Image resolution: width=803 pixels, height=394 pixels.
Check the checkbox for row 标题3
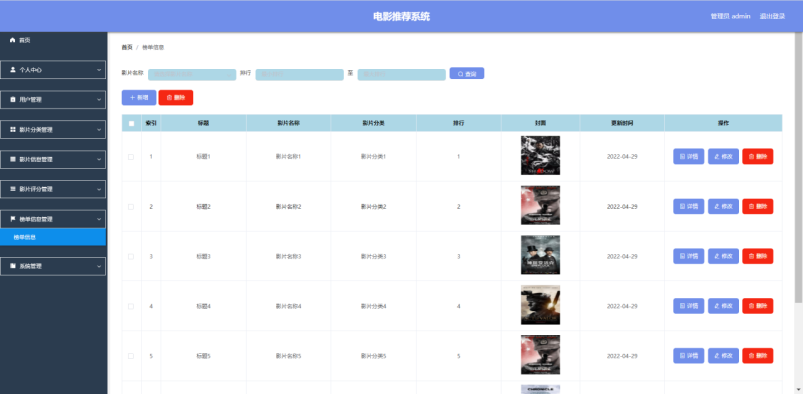(131, 256)
